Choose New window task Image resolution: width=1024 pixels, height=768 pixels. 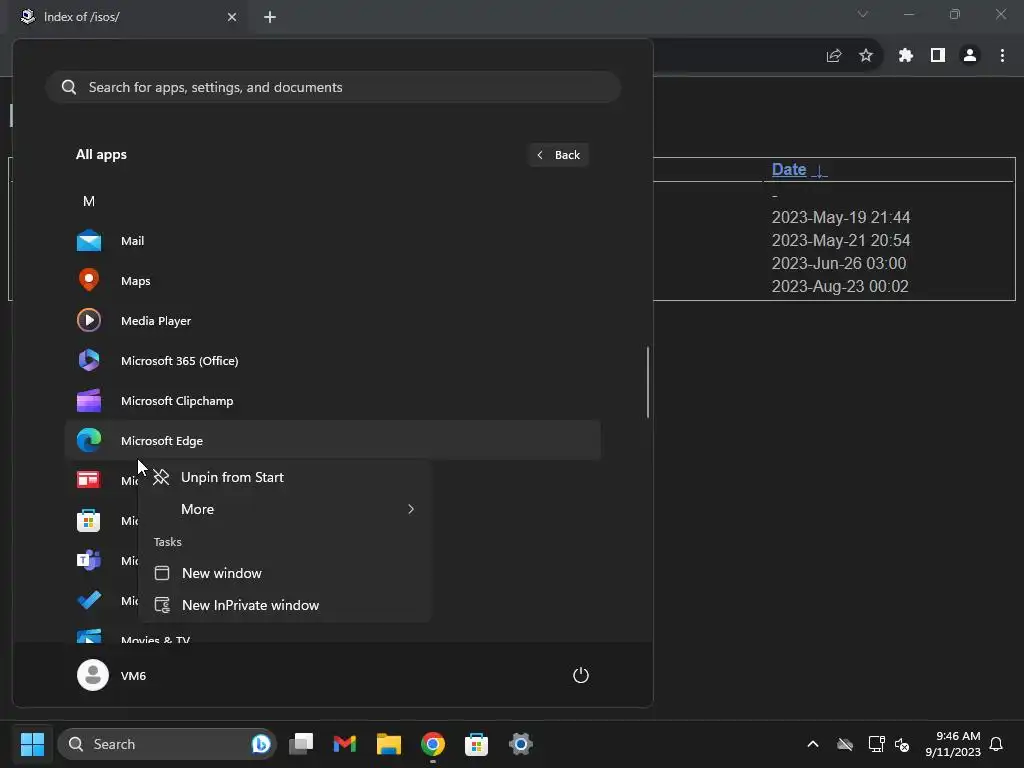285,573
